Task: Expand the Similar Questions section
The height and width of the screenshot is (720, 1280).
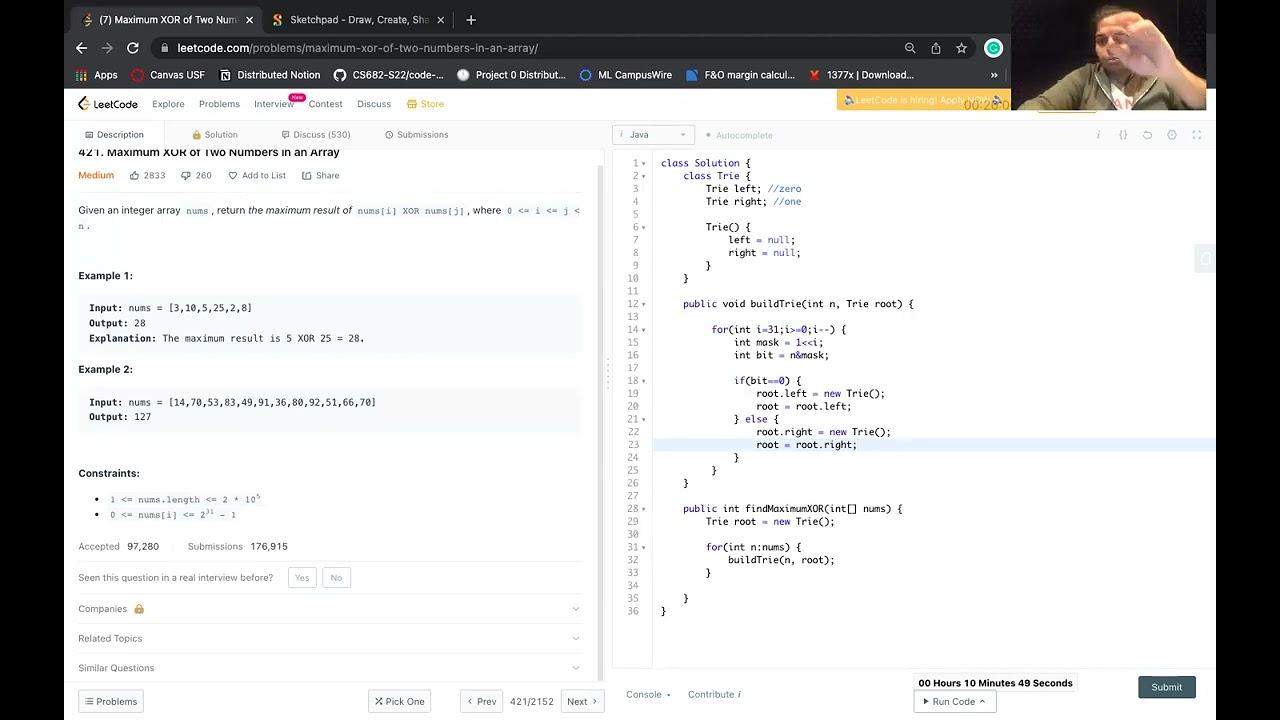Action: (x=329, y=668)
